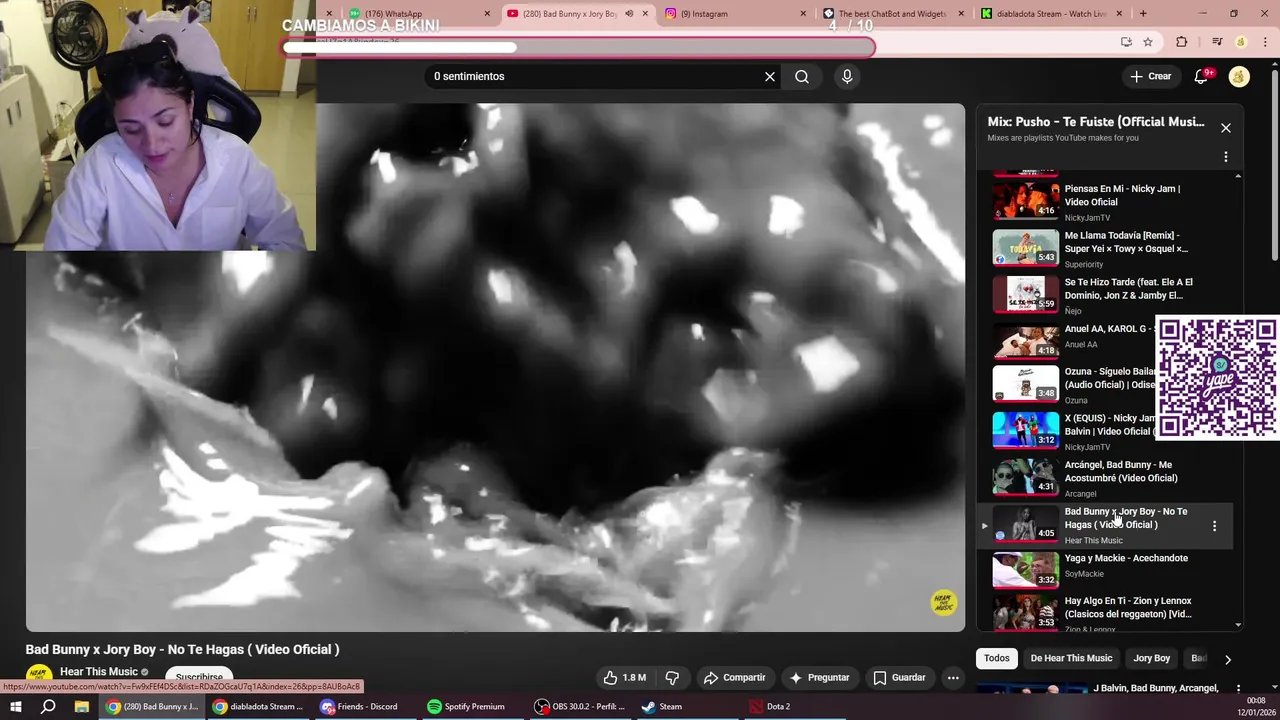Play Piensas En Mi - Nicky Jam

click(x=1104, y=202)
